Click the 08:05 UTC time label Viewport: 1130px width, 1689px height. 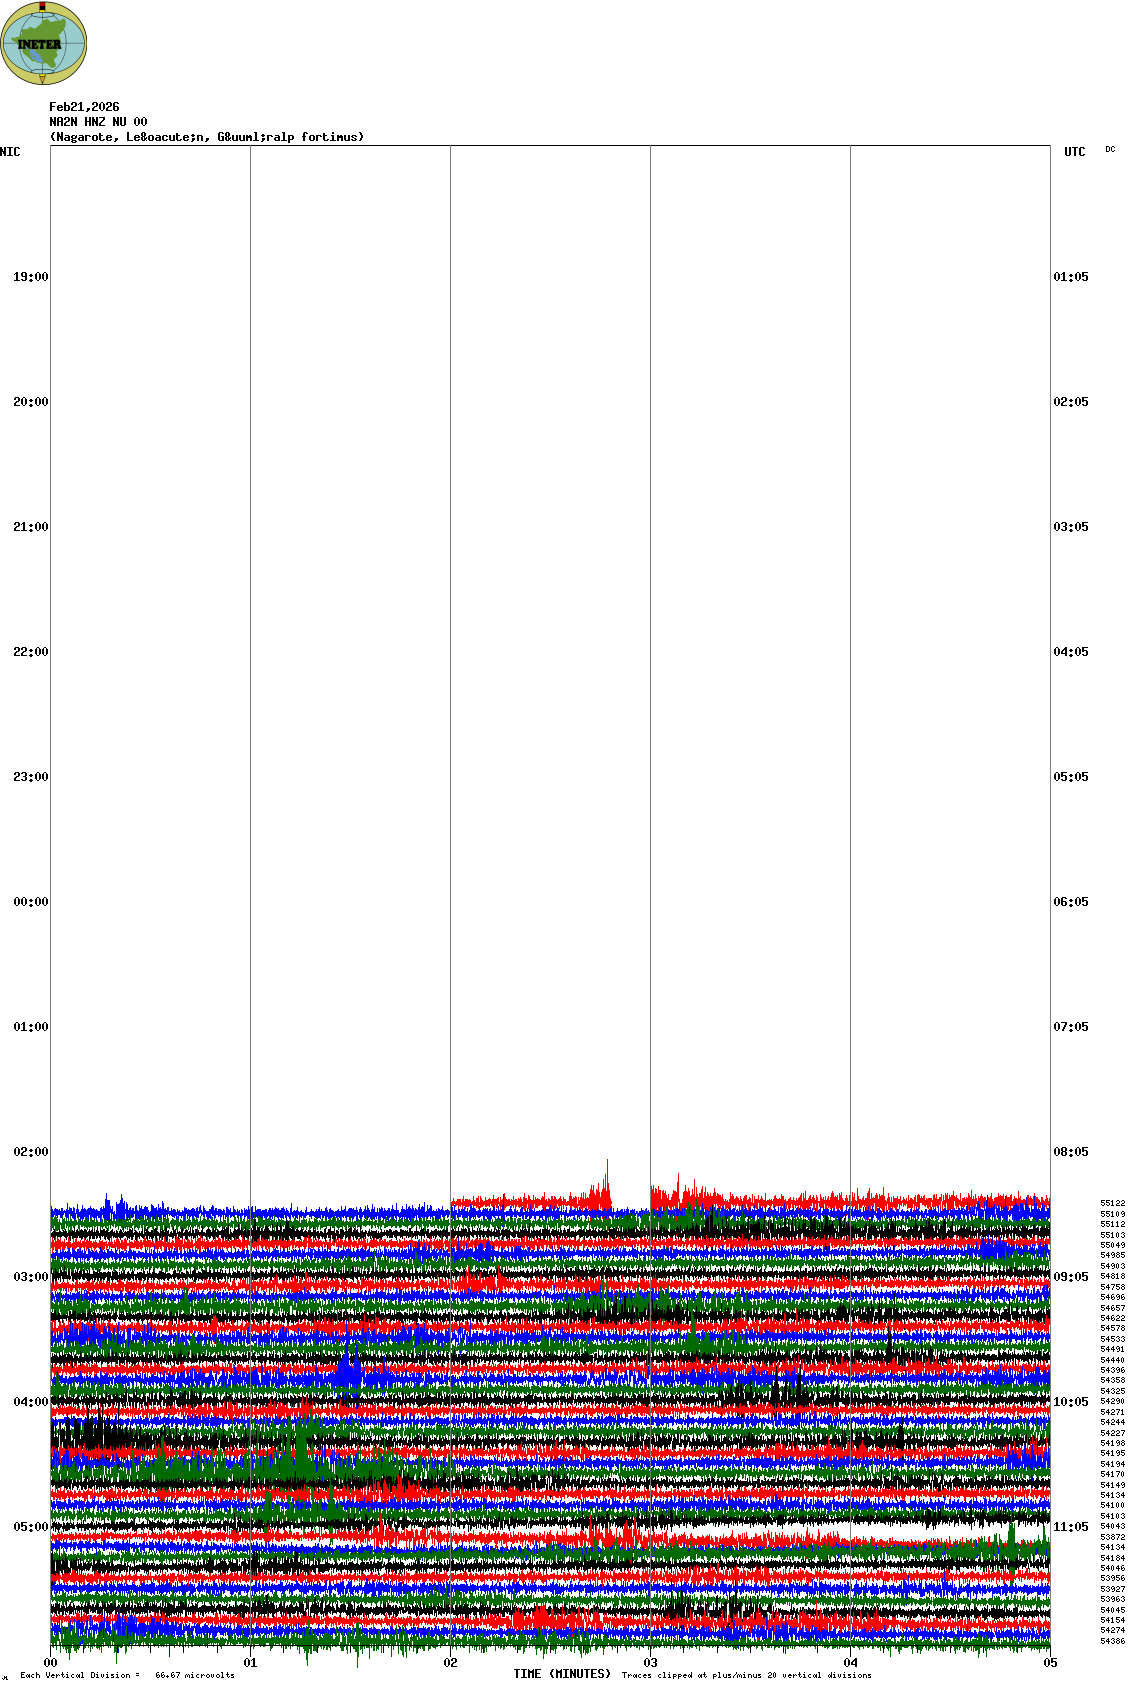point(1070,1152)
